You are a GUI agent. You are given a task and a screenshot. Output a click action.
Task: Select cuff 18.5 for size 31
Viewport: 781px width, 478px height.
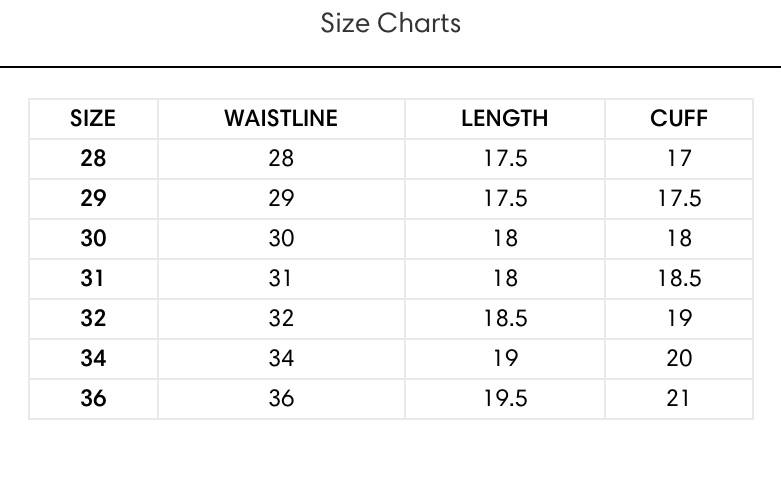click(x=679, y=278)
